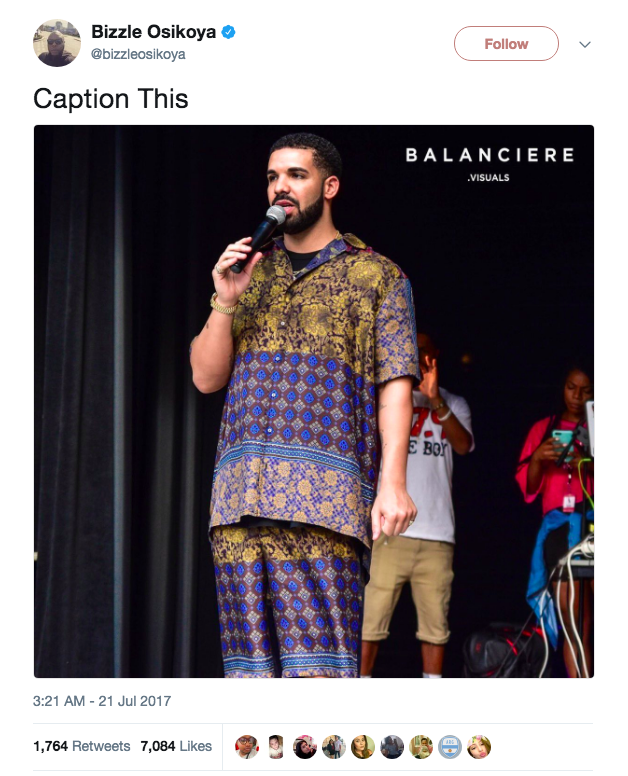
Task: Click the second liker avatar showing a baby
Action: [x=276, y=747]
